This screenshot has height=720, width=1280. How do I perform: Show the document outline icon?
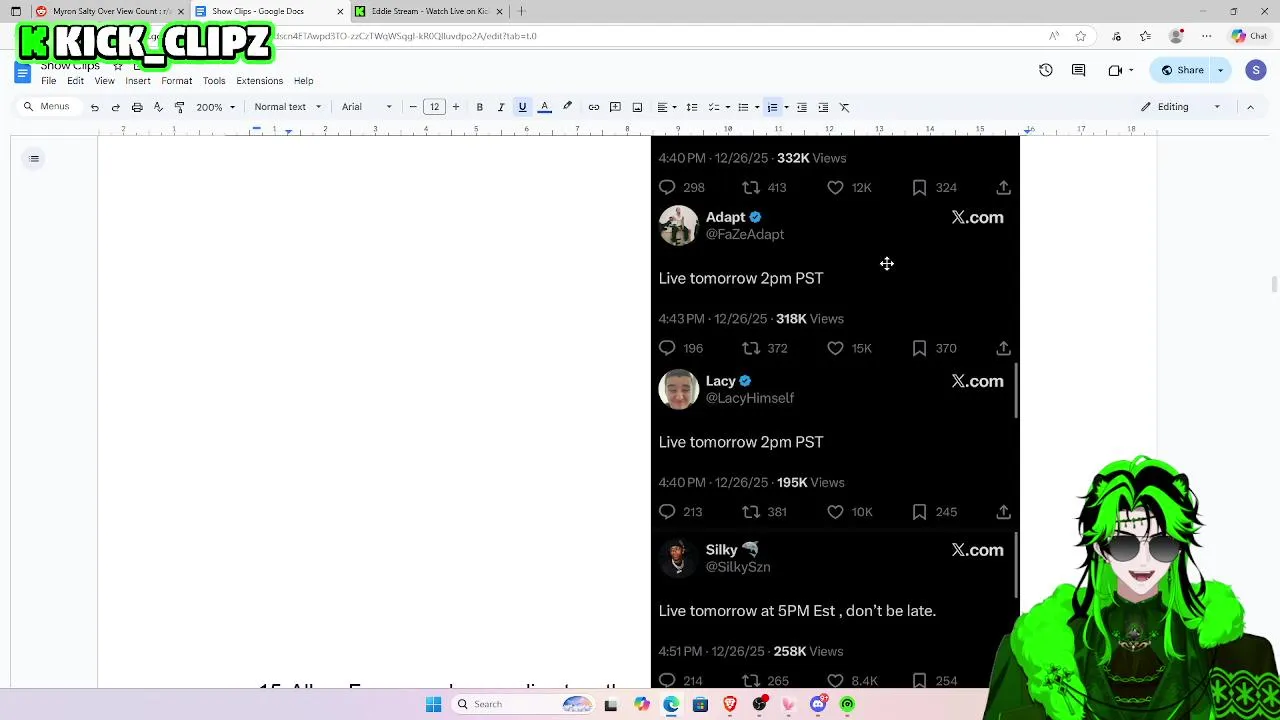34,158
